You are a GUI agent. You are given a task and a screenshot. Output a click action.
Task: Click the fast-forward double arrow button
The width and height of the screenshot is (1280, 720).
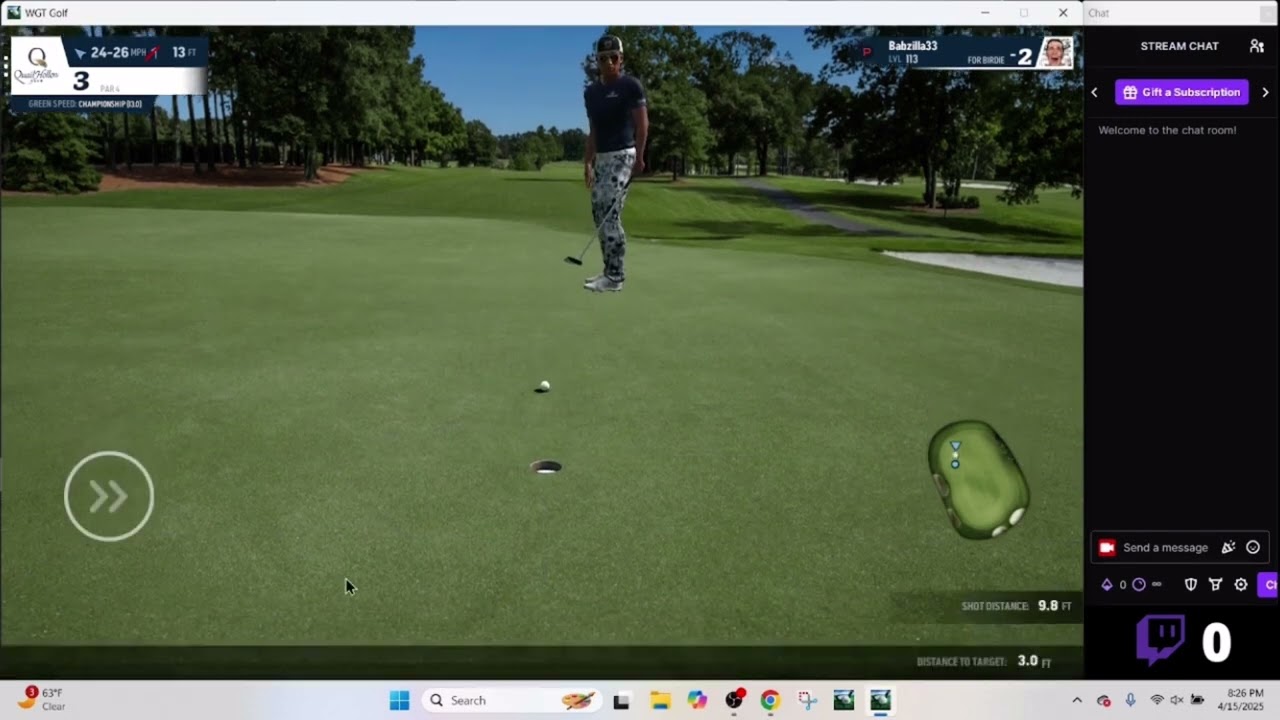109,496
